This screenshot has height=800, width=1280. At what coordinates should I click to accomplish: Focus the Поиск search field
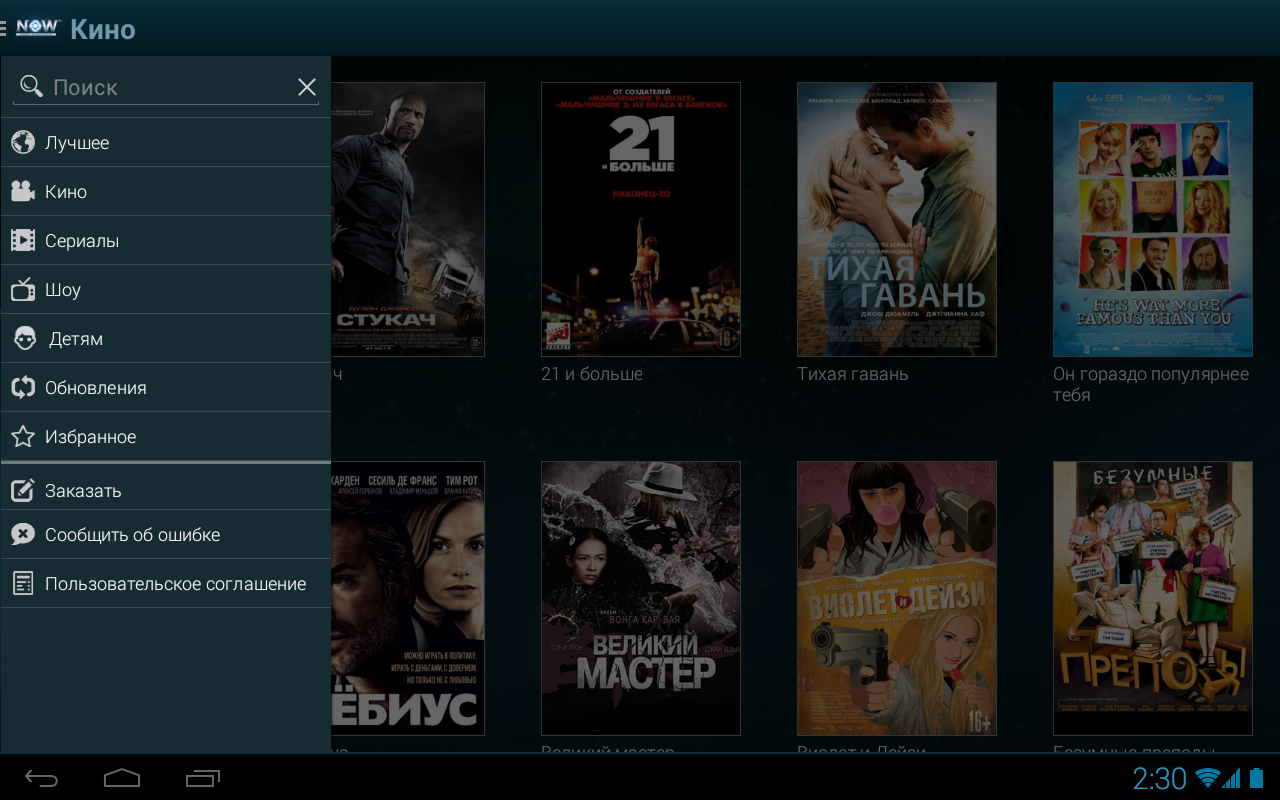166,87
